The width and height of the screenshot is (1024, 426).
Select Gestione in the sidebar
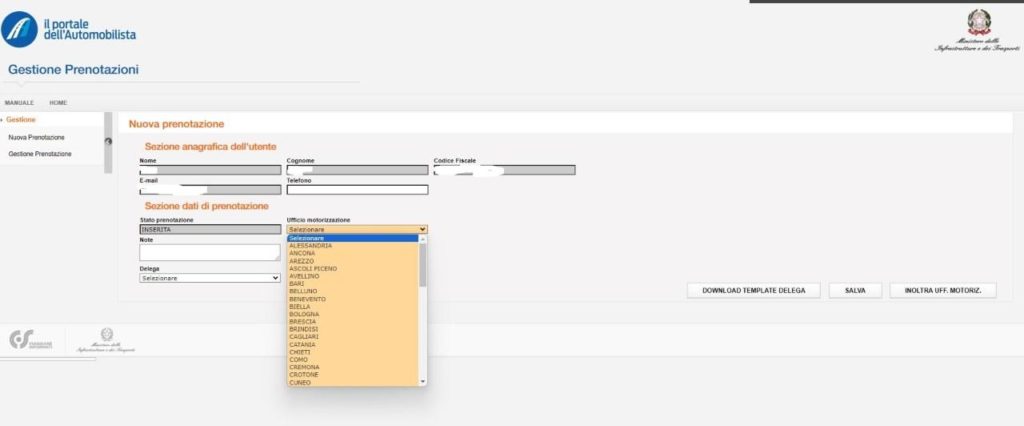21,120
